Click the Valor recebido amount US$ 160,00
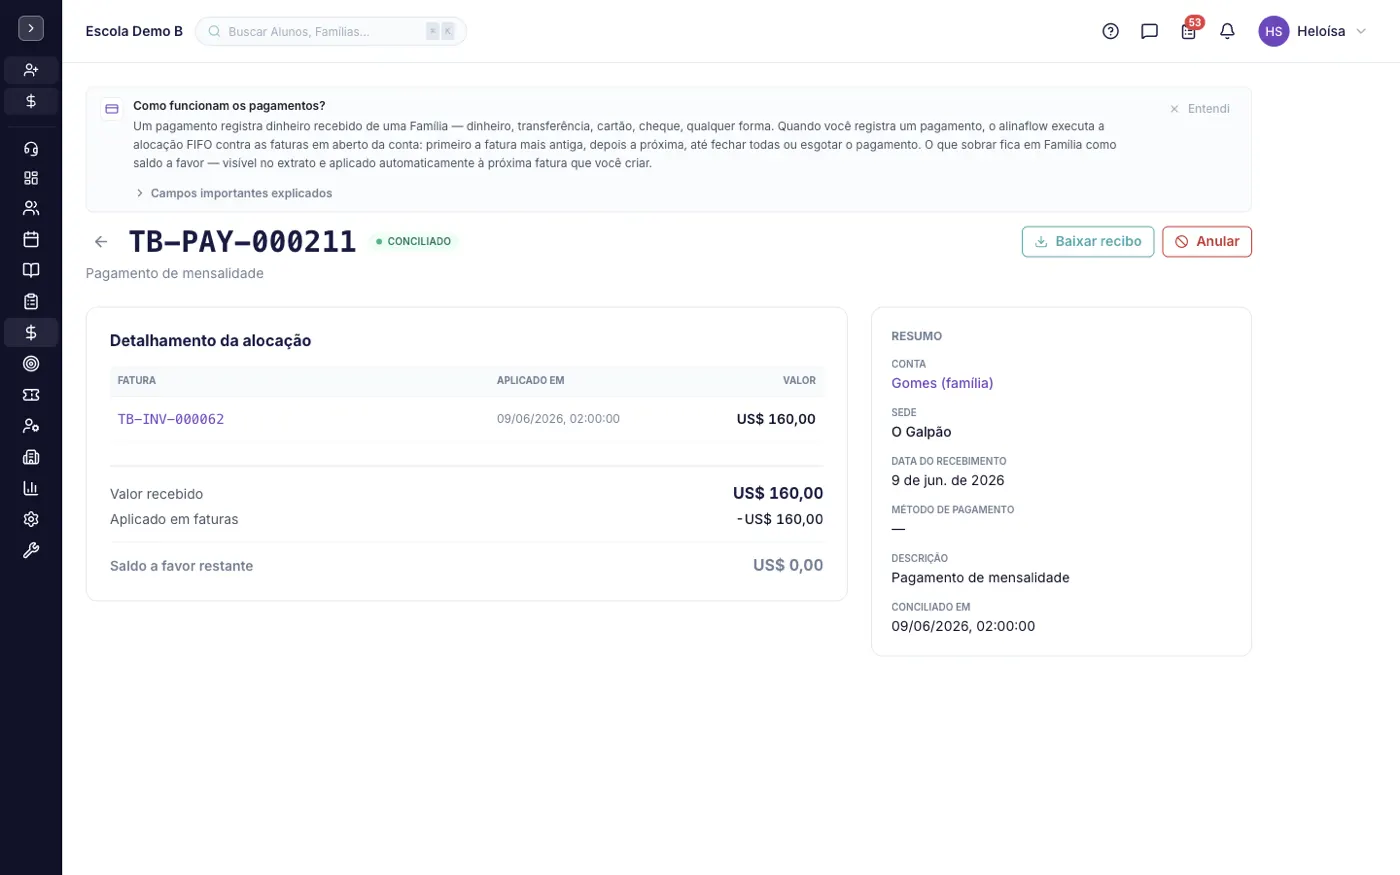Screen dimensions: 1400x875 [x=778, y=493]
